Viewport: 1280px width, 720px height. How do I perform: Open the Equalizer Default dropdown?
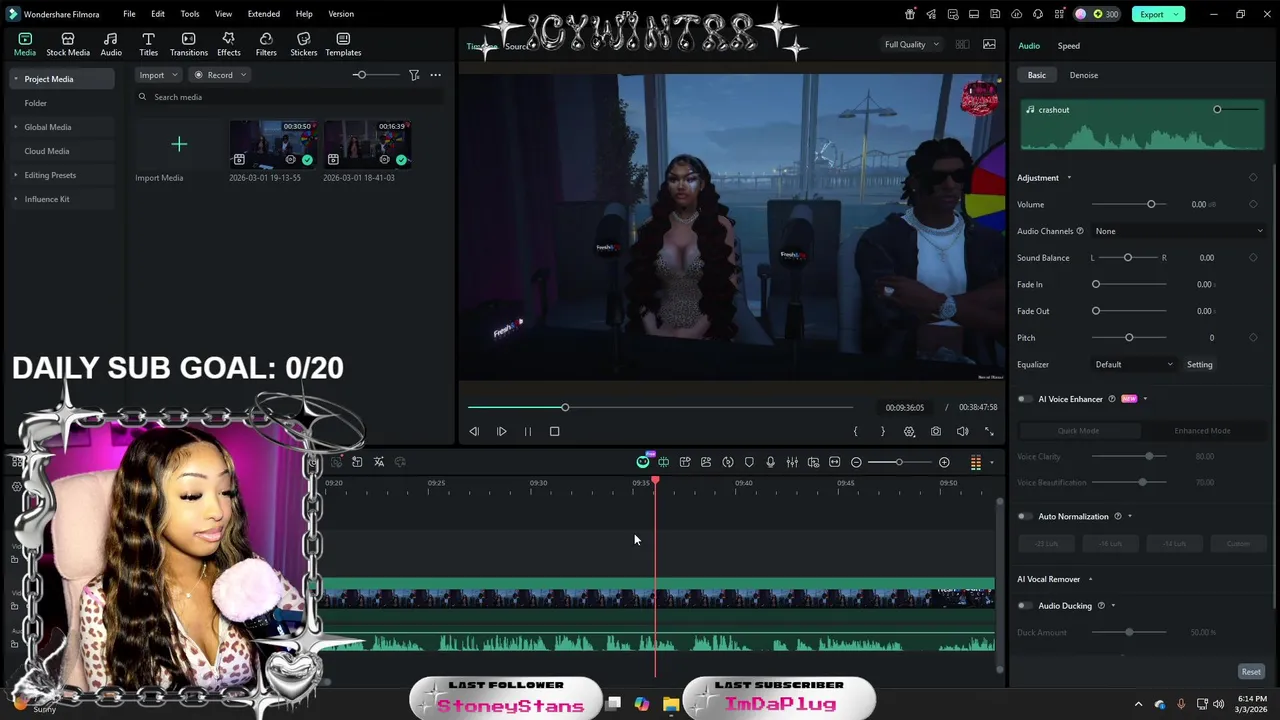[1133, 364]
